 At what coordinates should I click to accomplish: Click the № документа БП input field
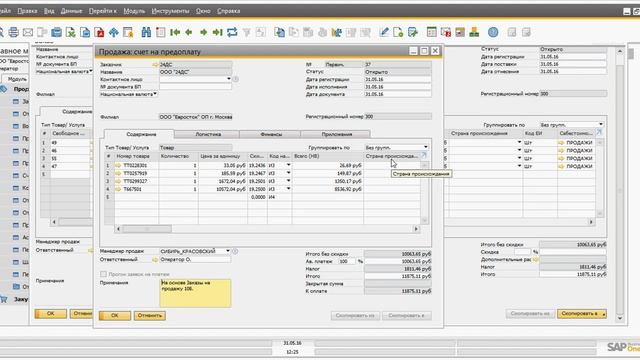pos(196,87)
